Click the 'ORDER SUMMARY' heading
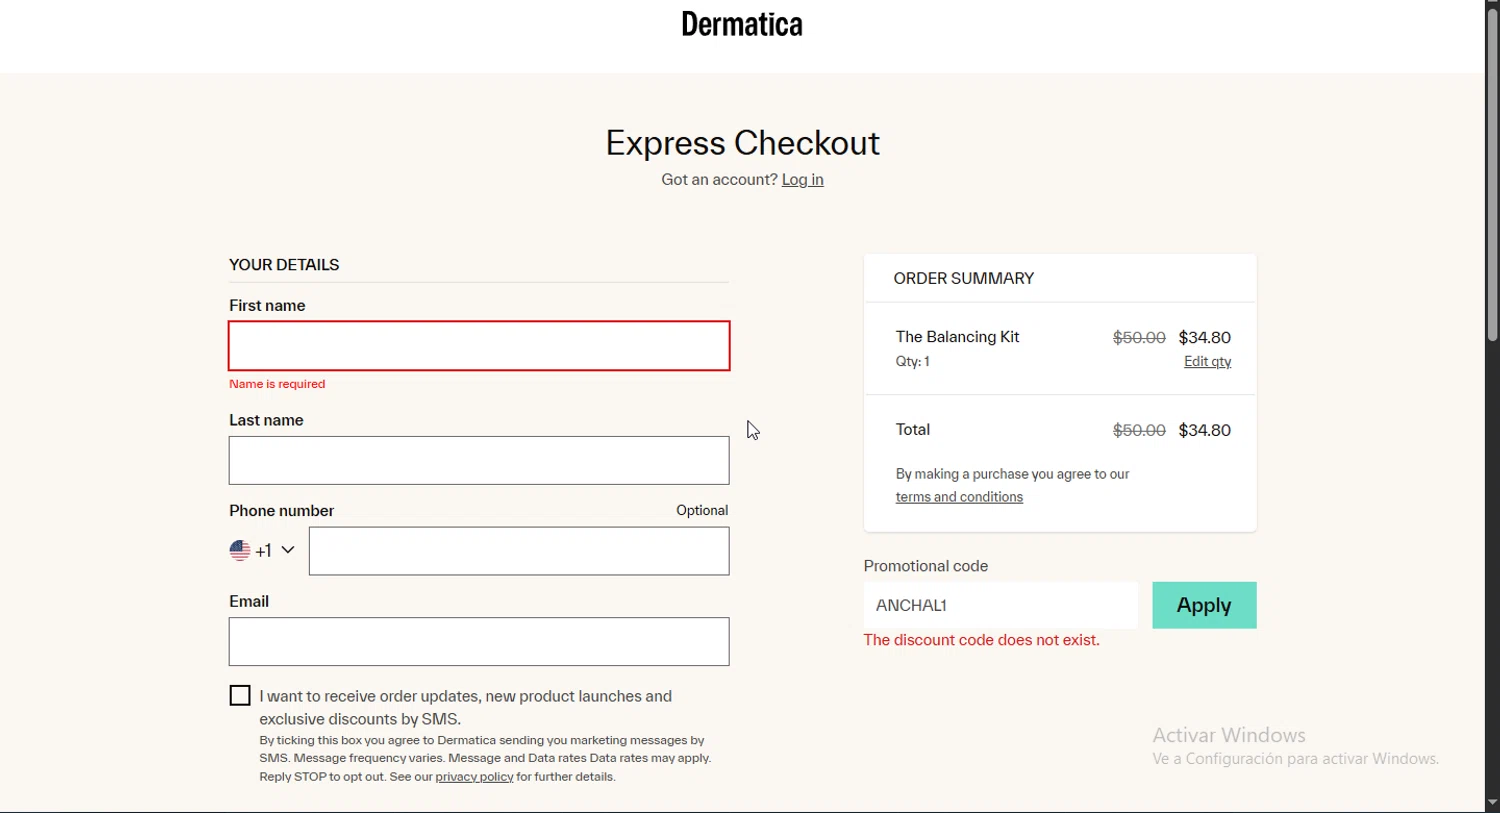This screenshot has height=813, width=1500. 964,279
